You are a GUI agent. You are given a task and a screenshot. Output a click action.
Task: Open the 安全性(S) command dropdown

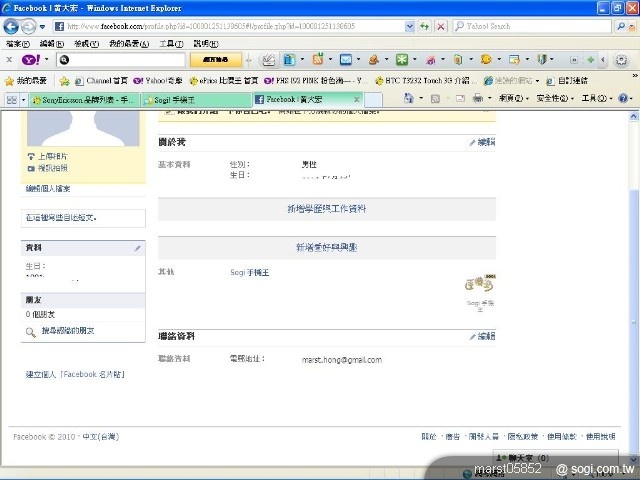[555, 98]
